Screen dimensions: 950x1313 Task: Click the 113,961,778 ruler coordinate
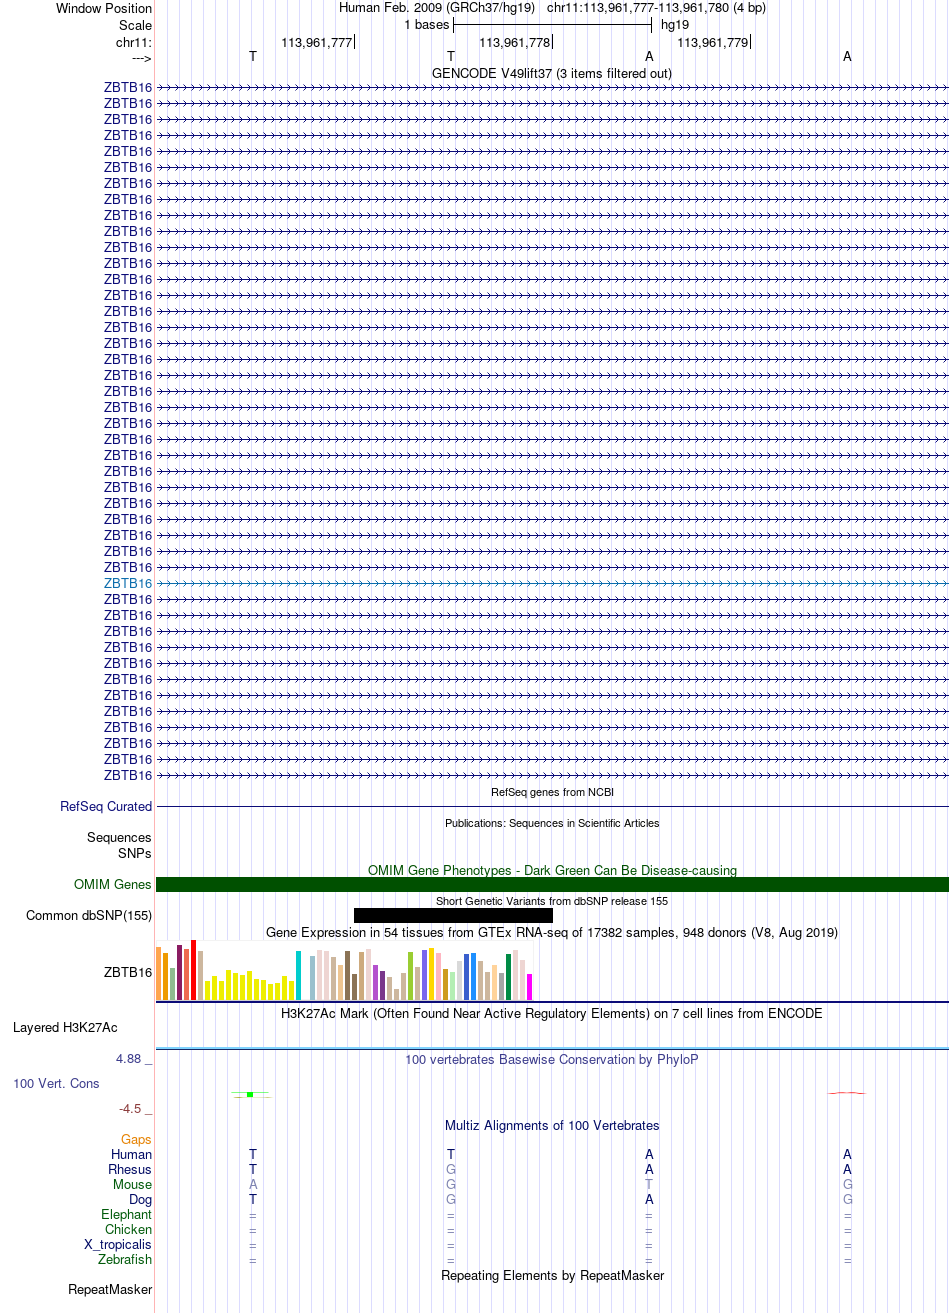click(515, 42)
